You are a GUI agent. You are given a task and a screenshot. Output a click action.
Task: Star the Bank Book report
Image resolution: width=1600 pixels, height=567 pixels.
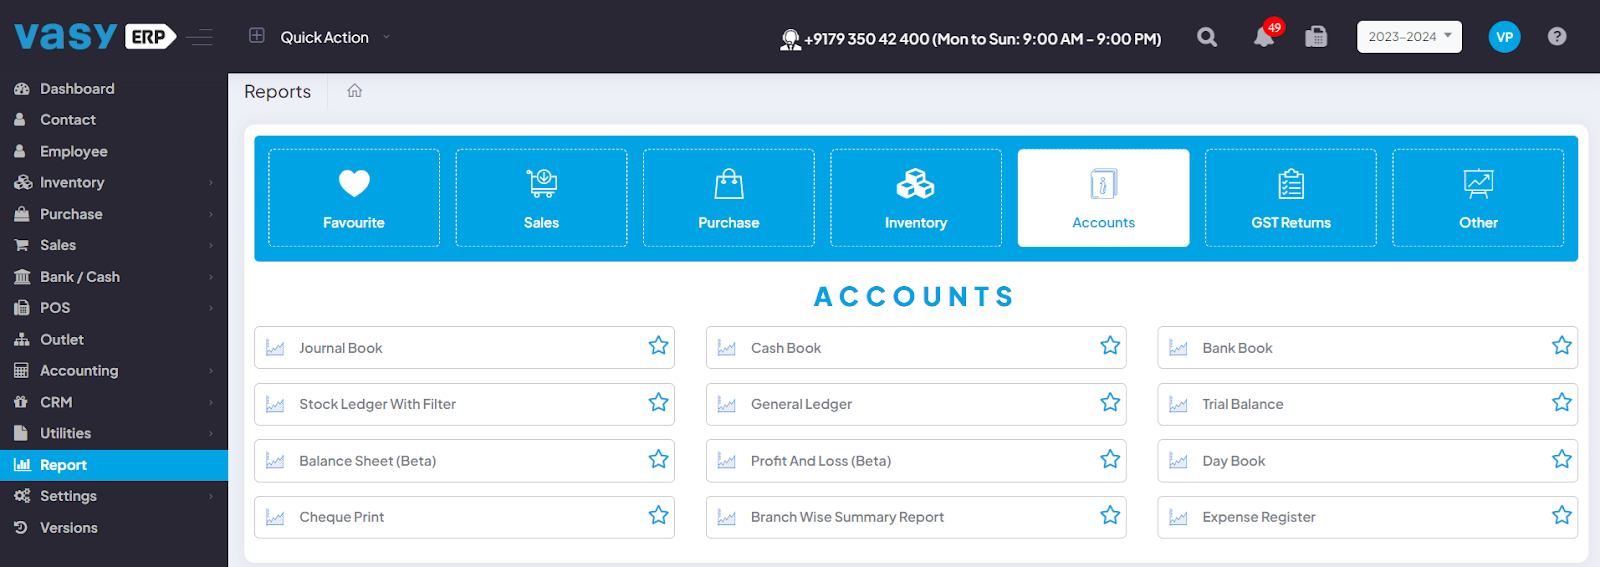coord(1562,346)
